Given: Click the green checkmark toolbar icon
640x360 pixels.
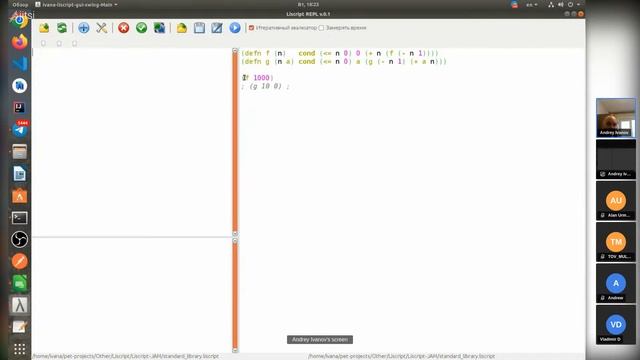Looking at the screenshot, I should click(142, 28).
